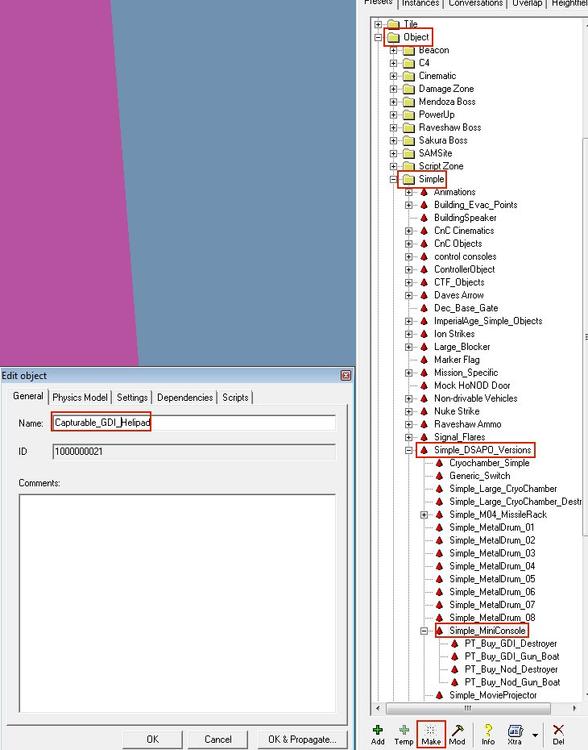
Task: Switch to the Scripts tab
Action: [x=235, y=397]
